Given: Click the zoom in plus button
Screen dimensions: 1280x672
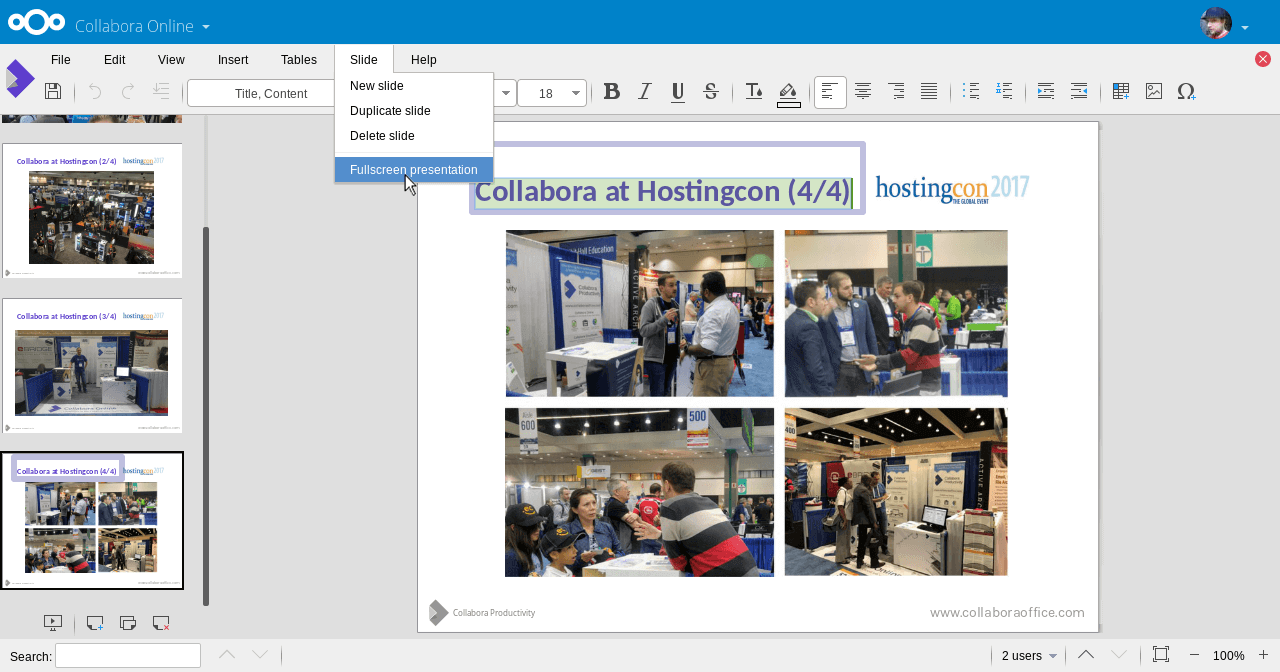Looking at the screenshot, I should (x=1264, y=655).
